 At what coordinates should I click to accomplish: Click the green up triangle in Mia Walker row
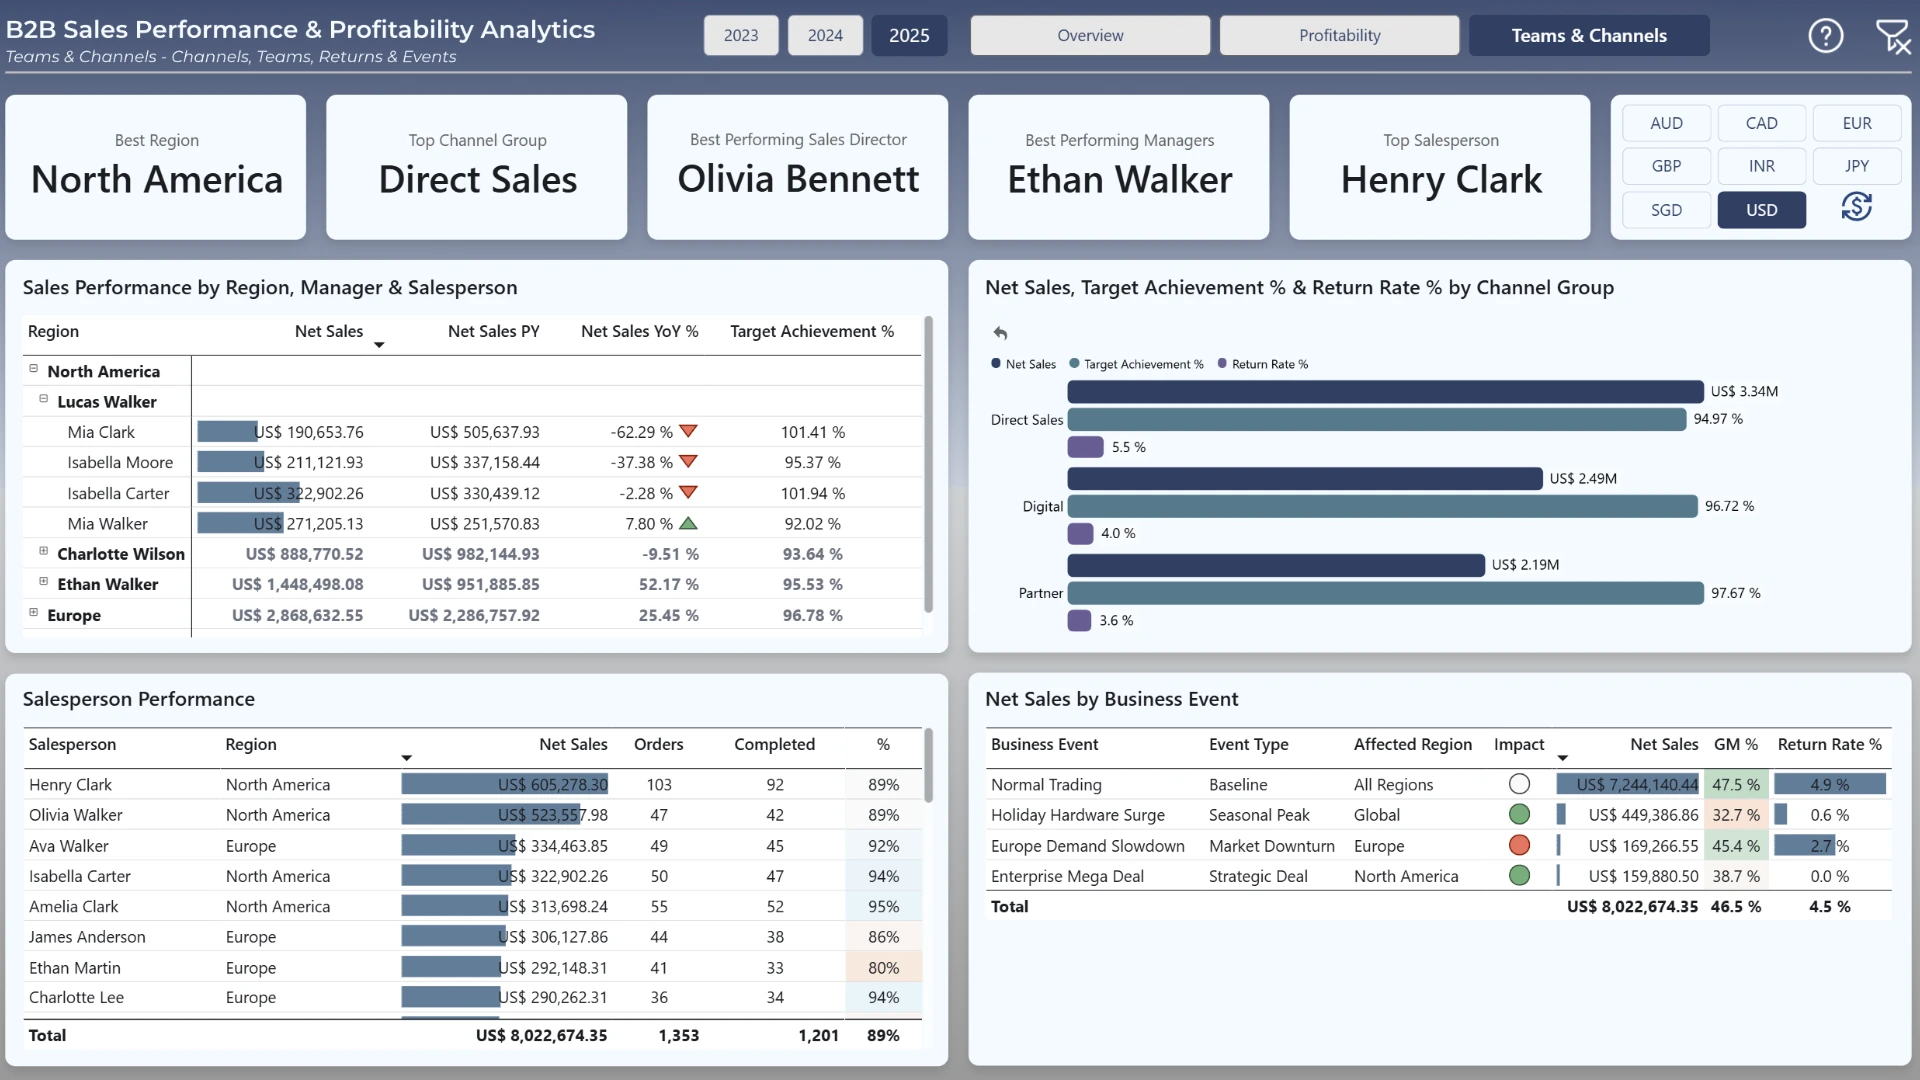(x=688, y=523)
